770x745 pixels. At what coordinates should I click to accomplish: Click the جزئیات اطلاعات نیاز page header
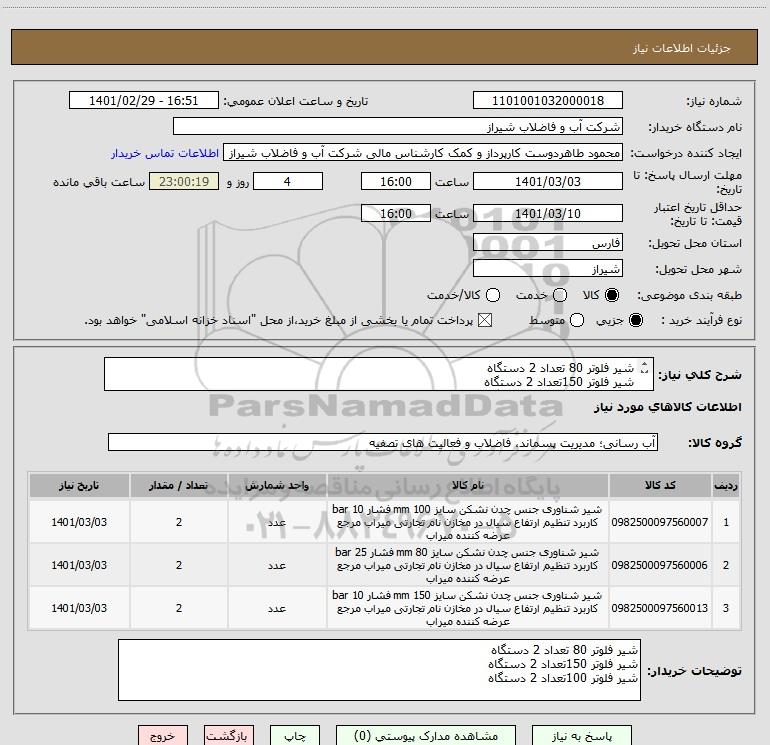click(x=682, y=48)
